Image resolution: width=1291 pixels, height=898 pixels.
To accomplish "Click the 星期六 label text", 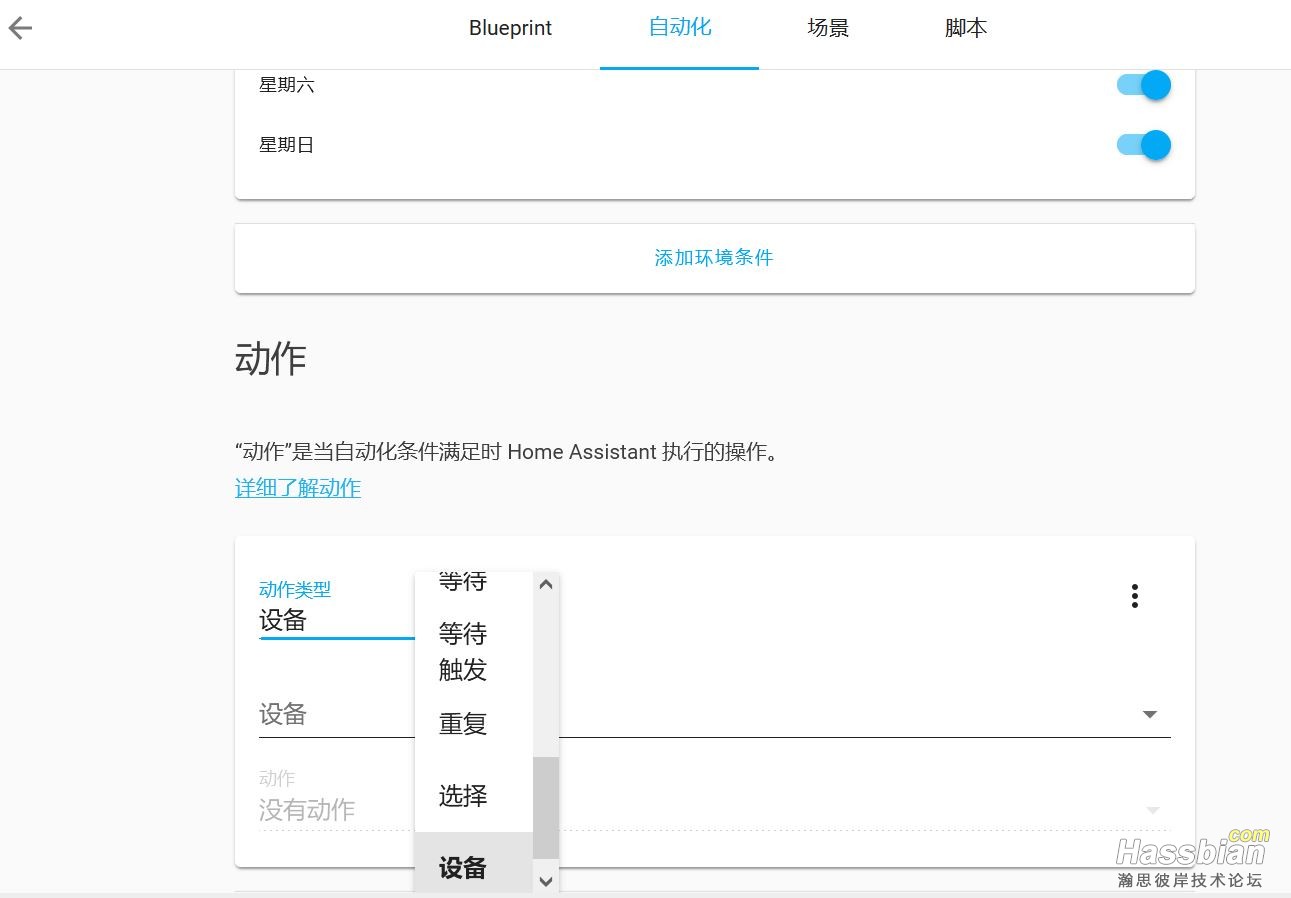I will tap(287, 85).
